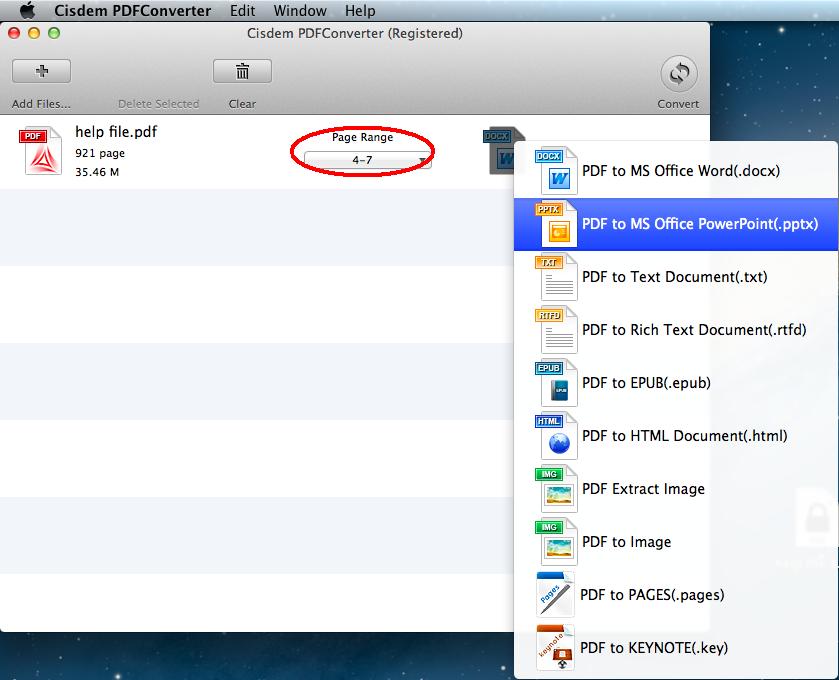The width and height of the screenshot is (839, 680).
Task: Select the PDF to MS Office Word icon
Action: click(560, 170)
